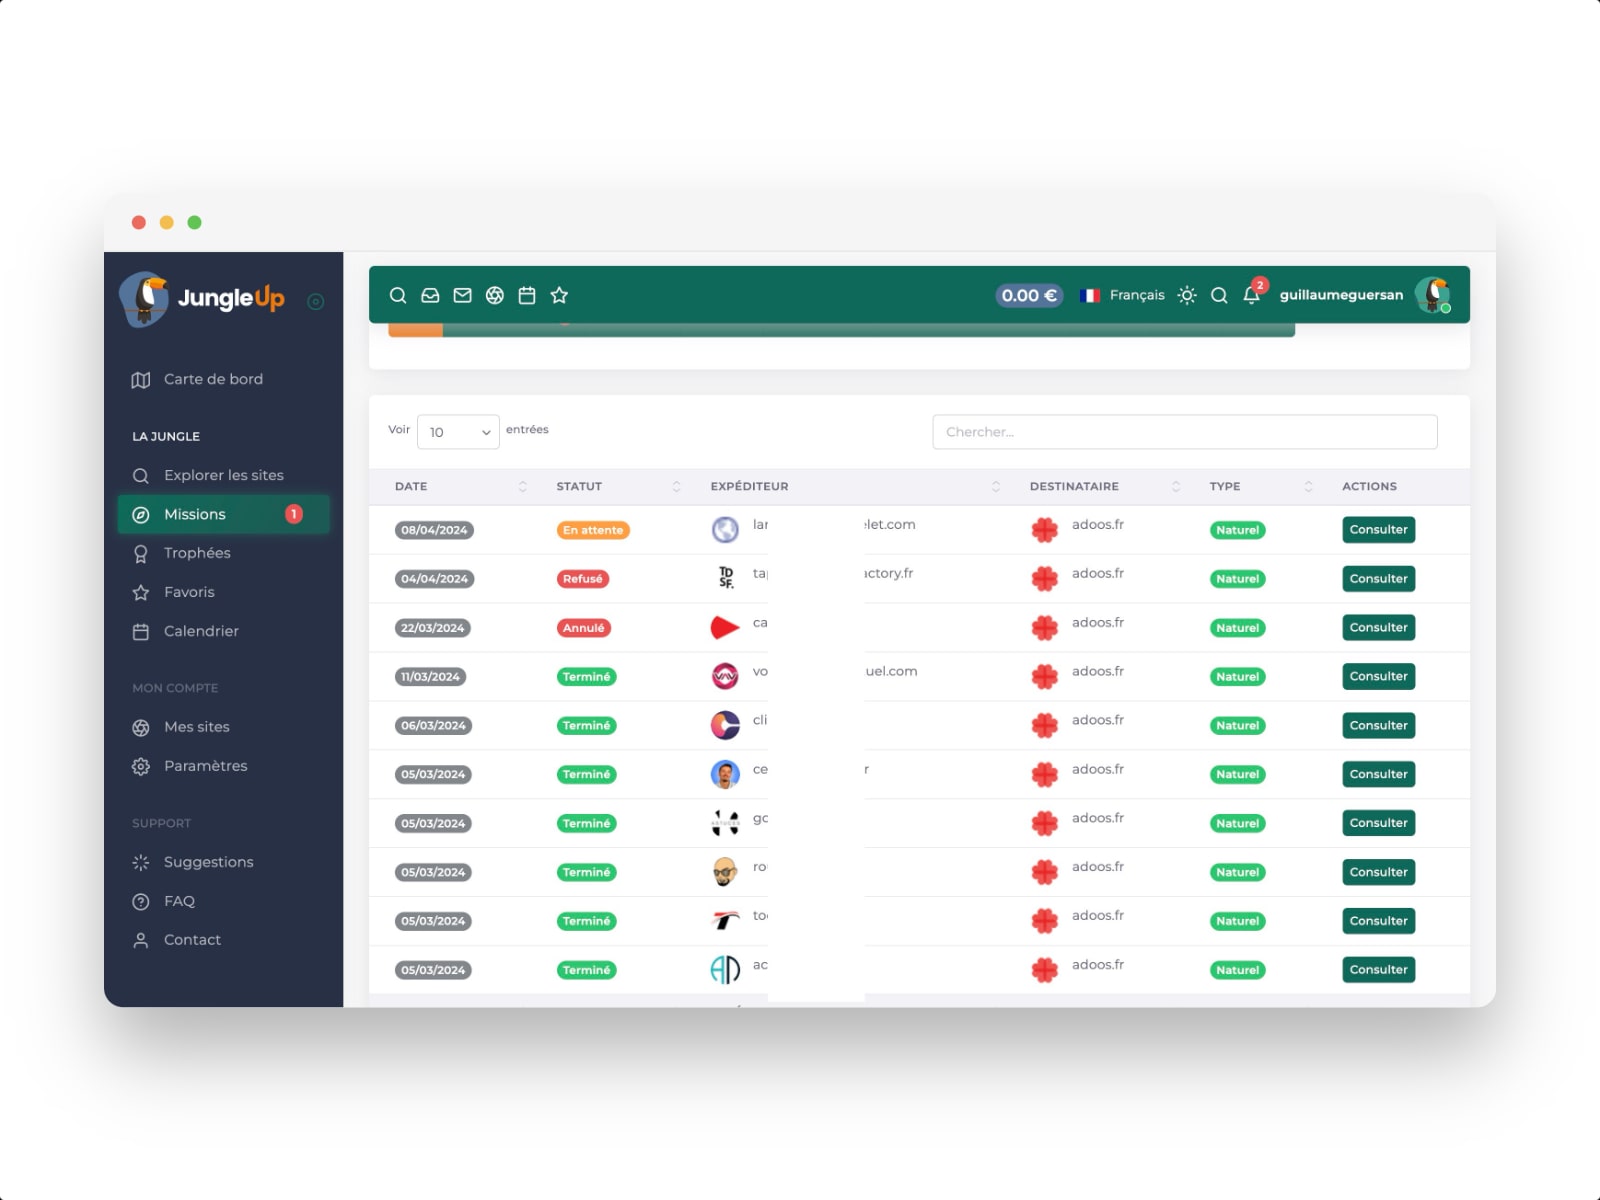The image size is (1600, 1200).
Task: Select Missions in the sidebar
Action: (x=224, y=514)
